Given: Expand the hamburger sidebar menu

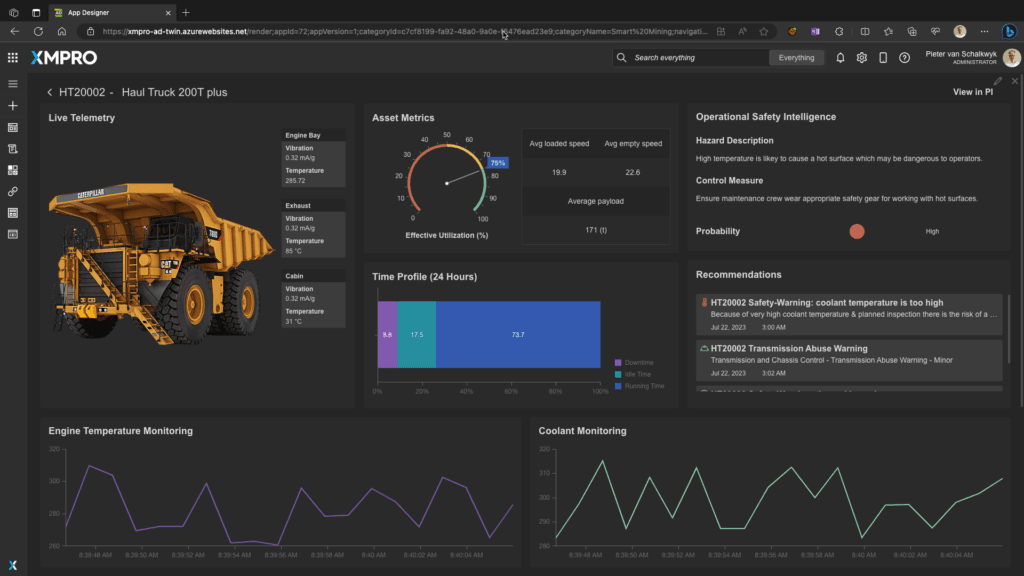Looking at the screenshot, I should tap(13, 84).
